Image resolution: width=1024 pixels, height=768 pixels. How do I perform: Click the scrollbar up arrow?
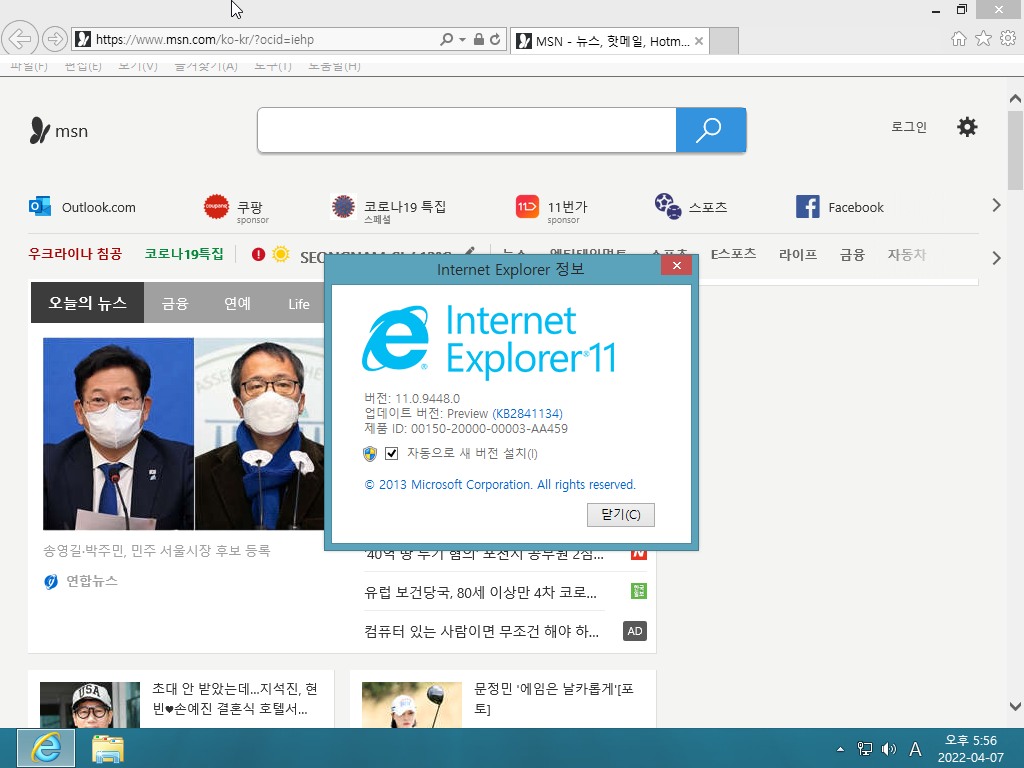pos(1015,99)
